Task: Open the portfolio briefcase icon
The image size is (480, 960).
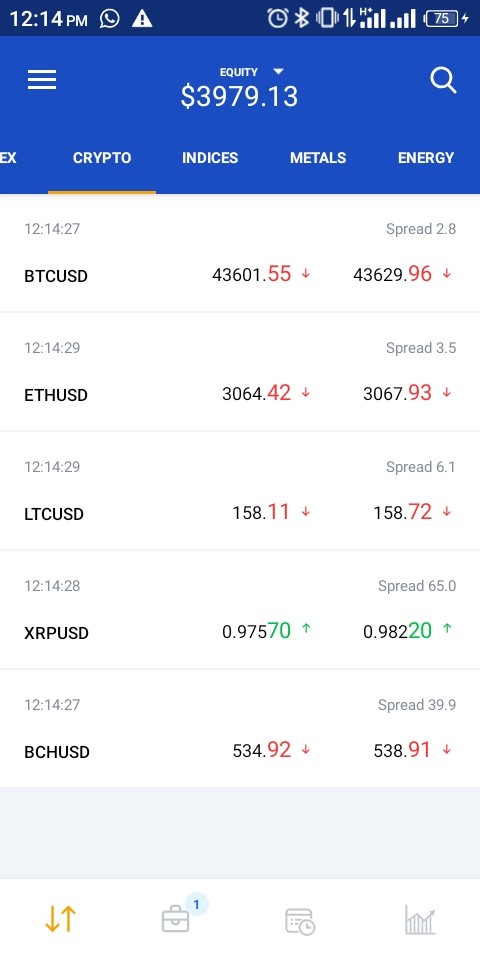Action: pos(176,919)
